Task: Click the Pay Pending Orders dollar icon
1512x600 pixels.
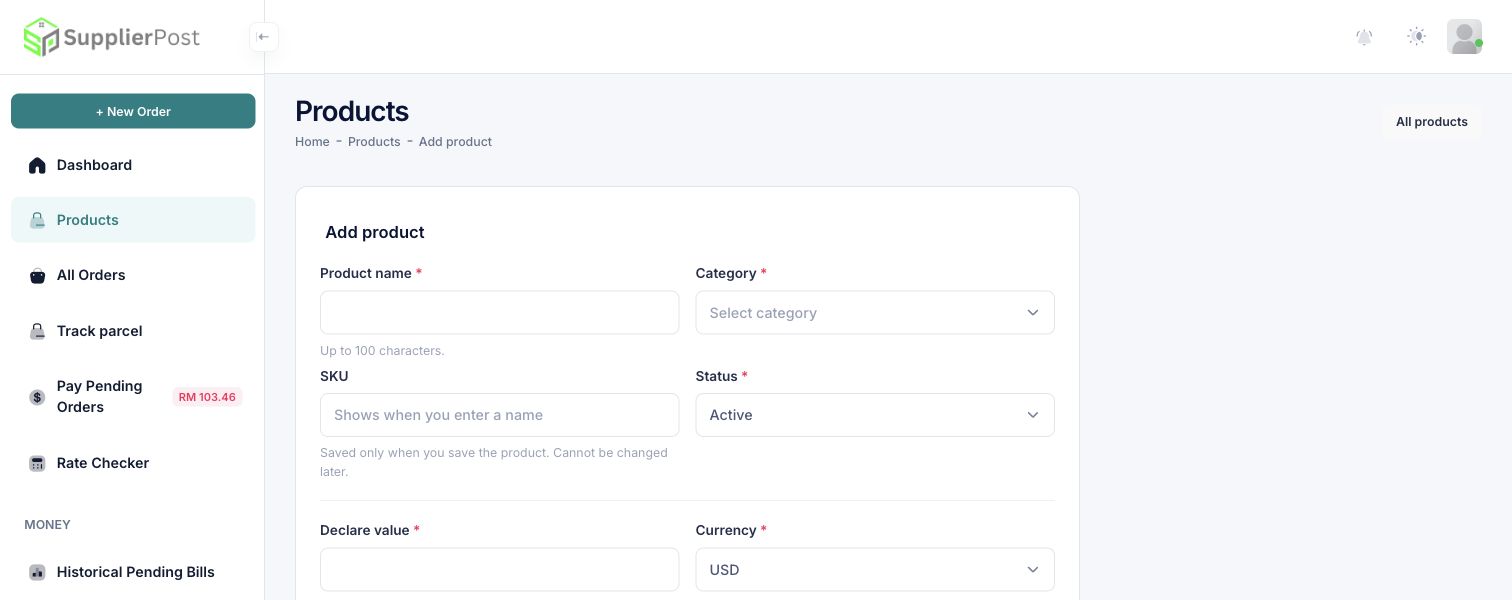Action: click(37, 397)
